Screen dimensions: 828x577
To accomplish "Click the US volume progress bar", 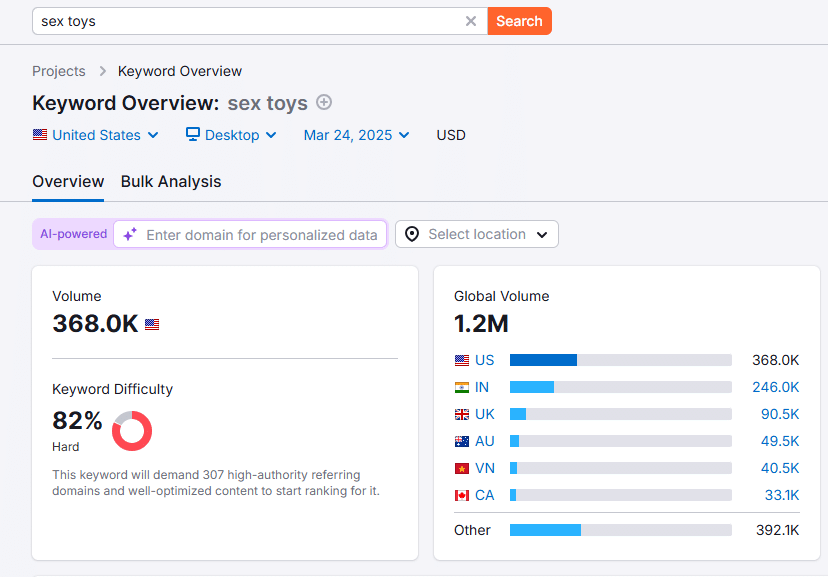I will (620, 360).
